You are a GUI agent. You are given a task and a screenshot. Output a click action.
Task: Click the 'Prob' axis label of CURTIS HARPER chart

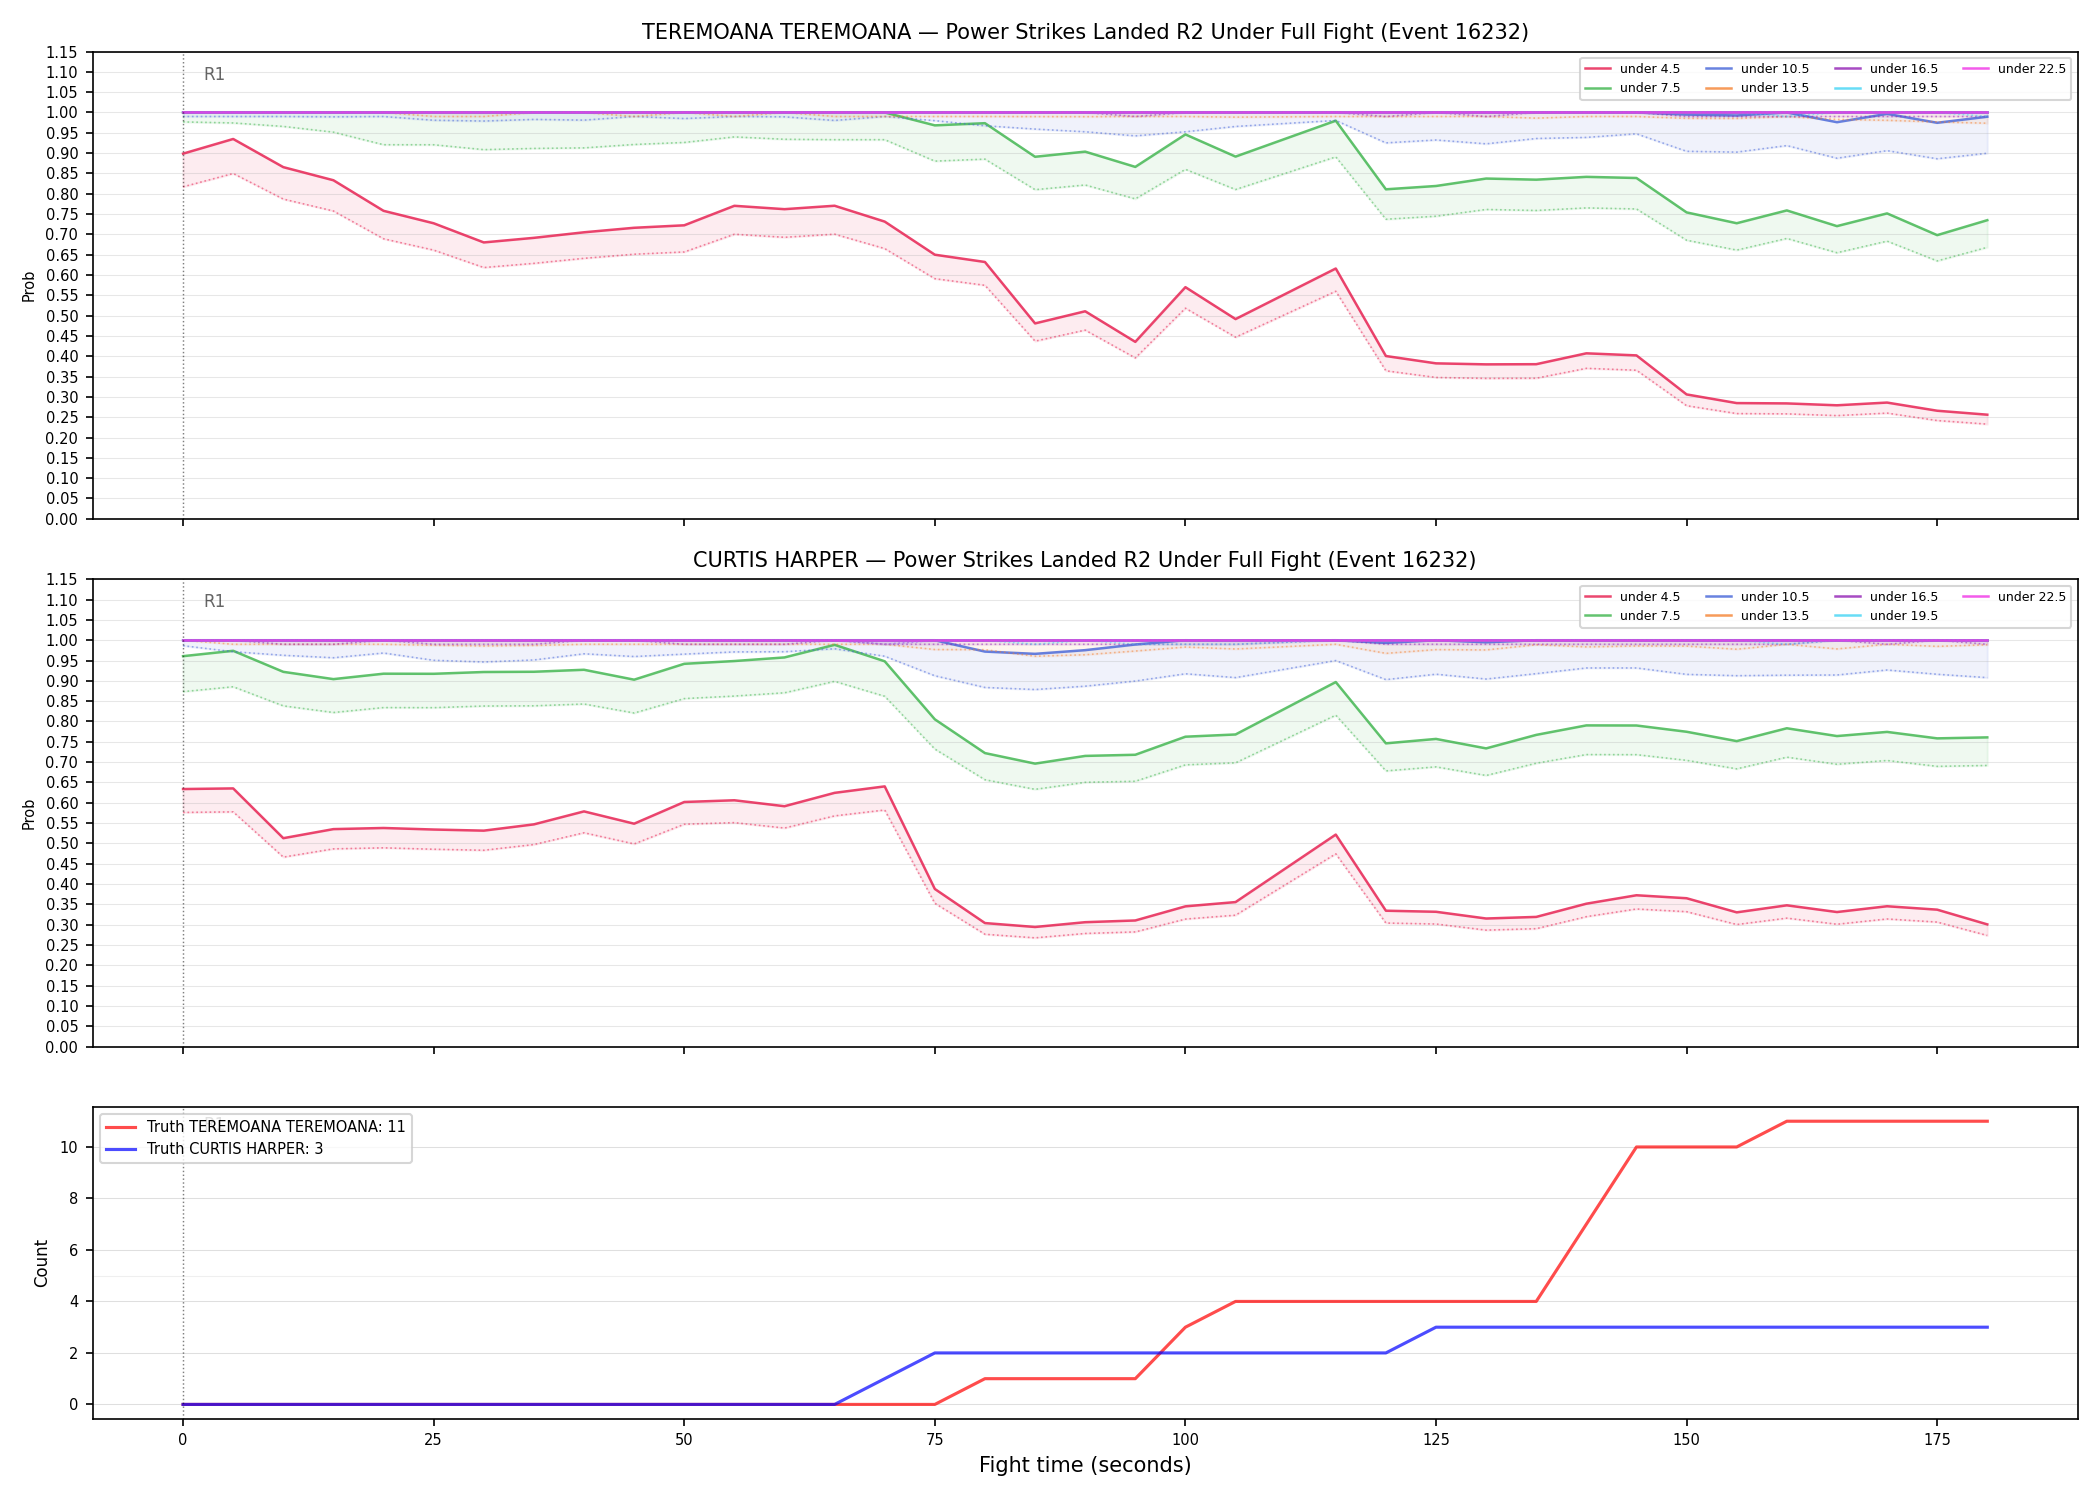pos(29,814)
